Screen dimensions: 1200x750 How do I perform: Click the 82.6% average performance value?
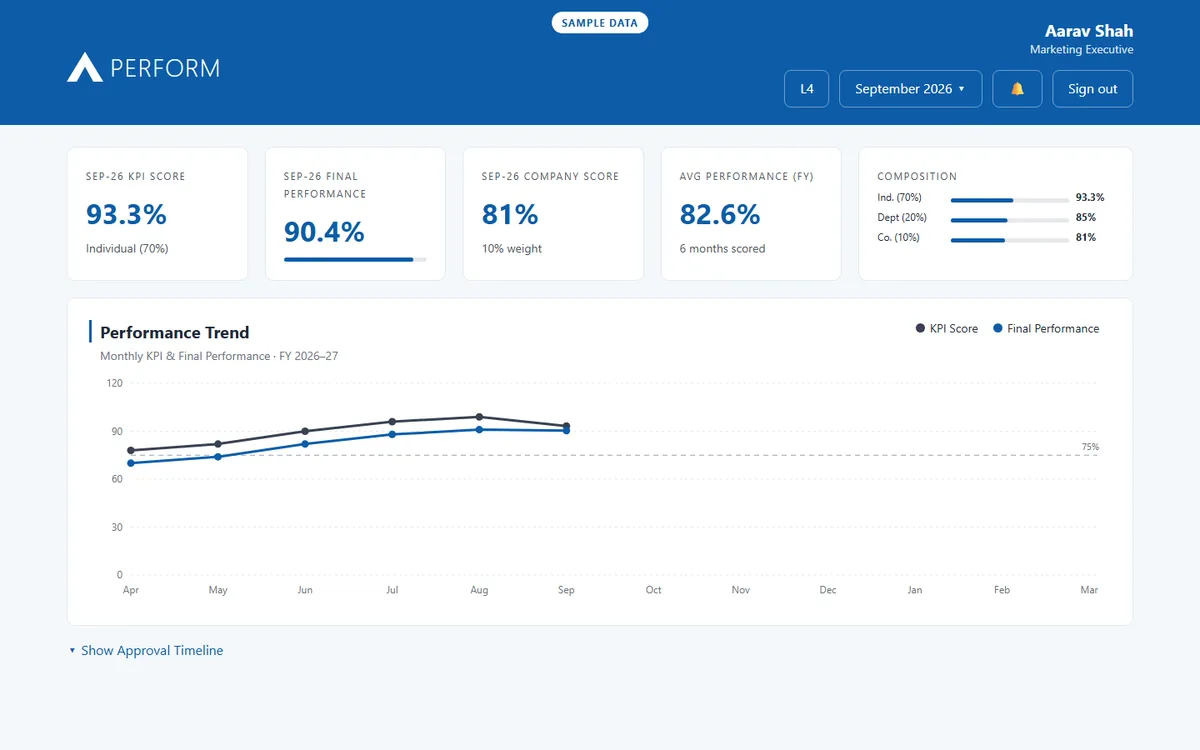coord(720,214)
